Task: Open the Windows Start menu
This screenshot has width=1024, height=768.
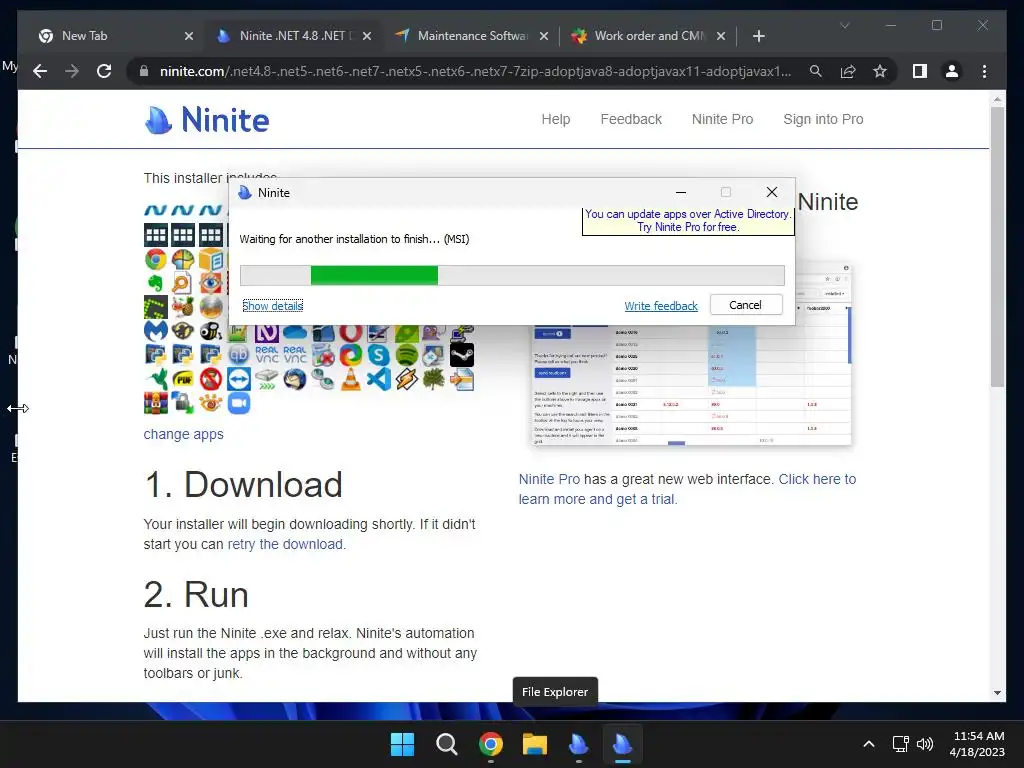Action: click(402, 744)
